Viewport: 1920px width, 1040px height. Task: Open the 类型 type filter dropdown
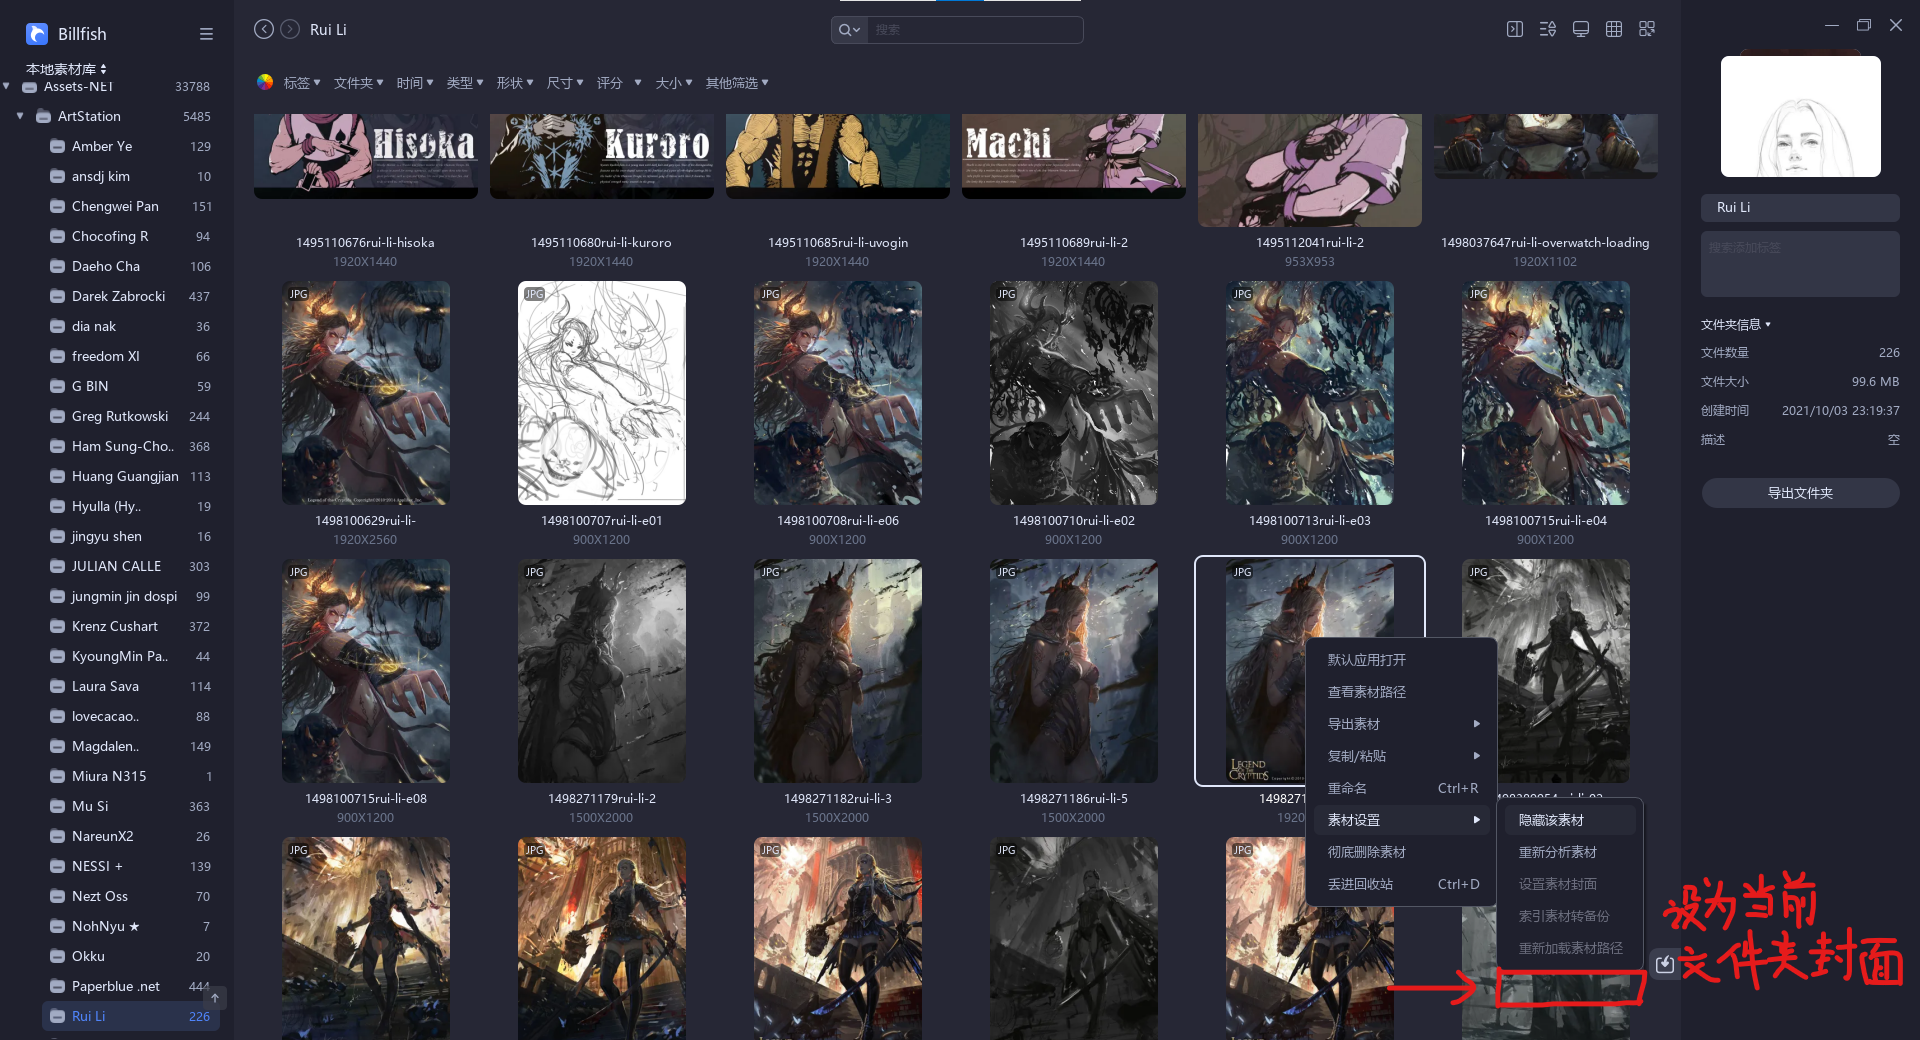(465, 83)
